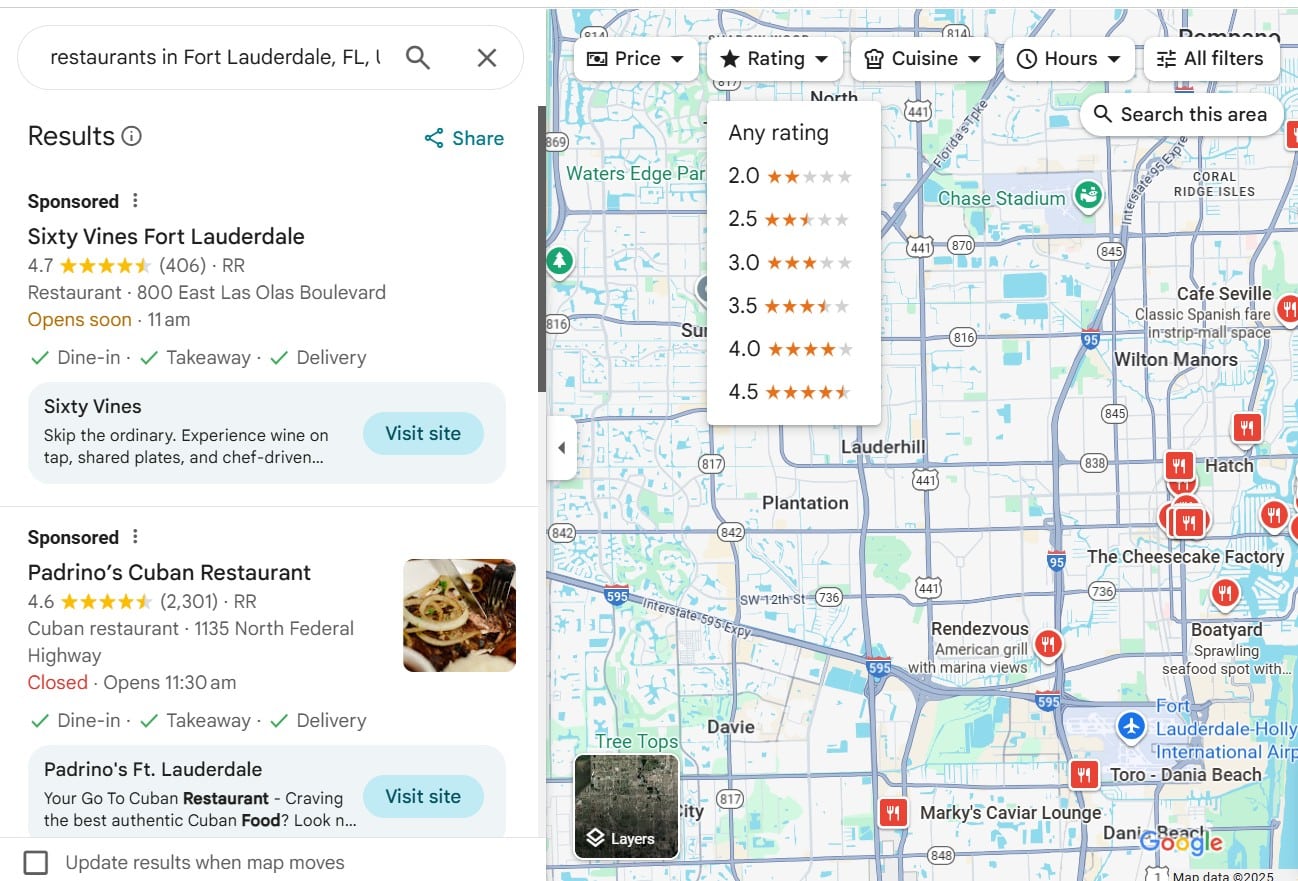Click the Chase Stadium map marker
The image size is (1298, 881).
tap(1088, 195)
